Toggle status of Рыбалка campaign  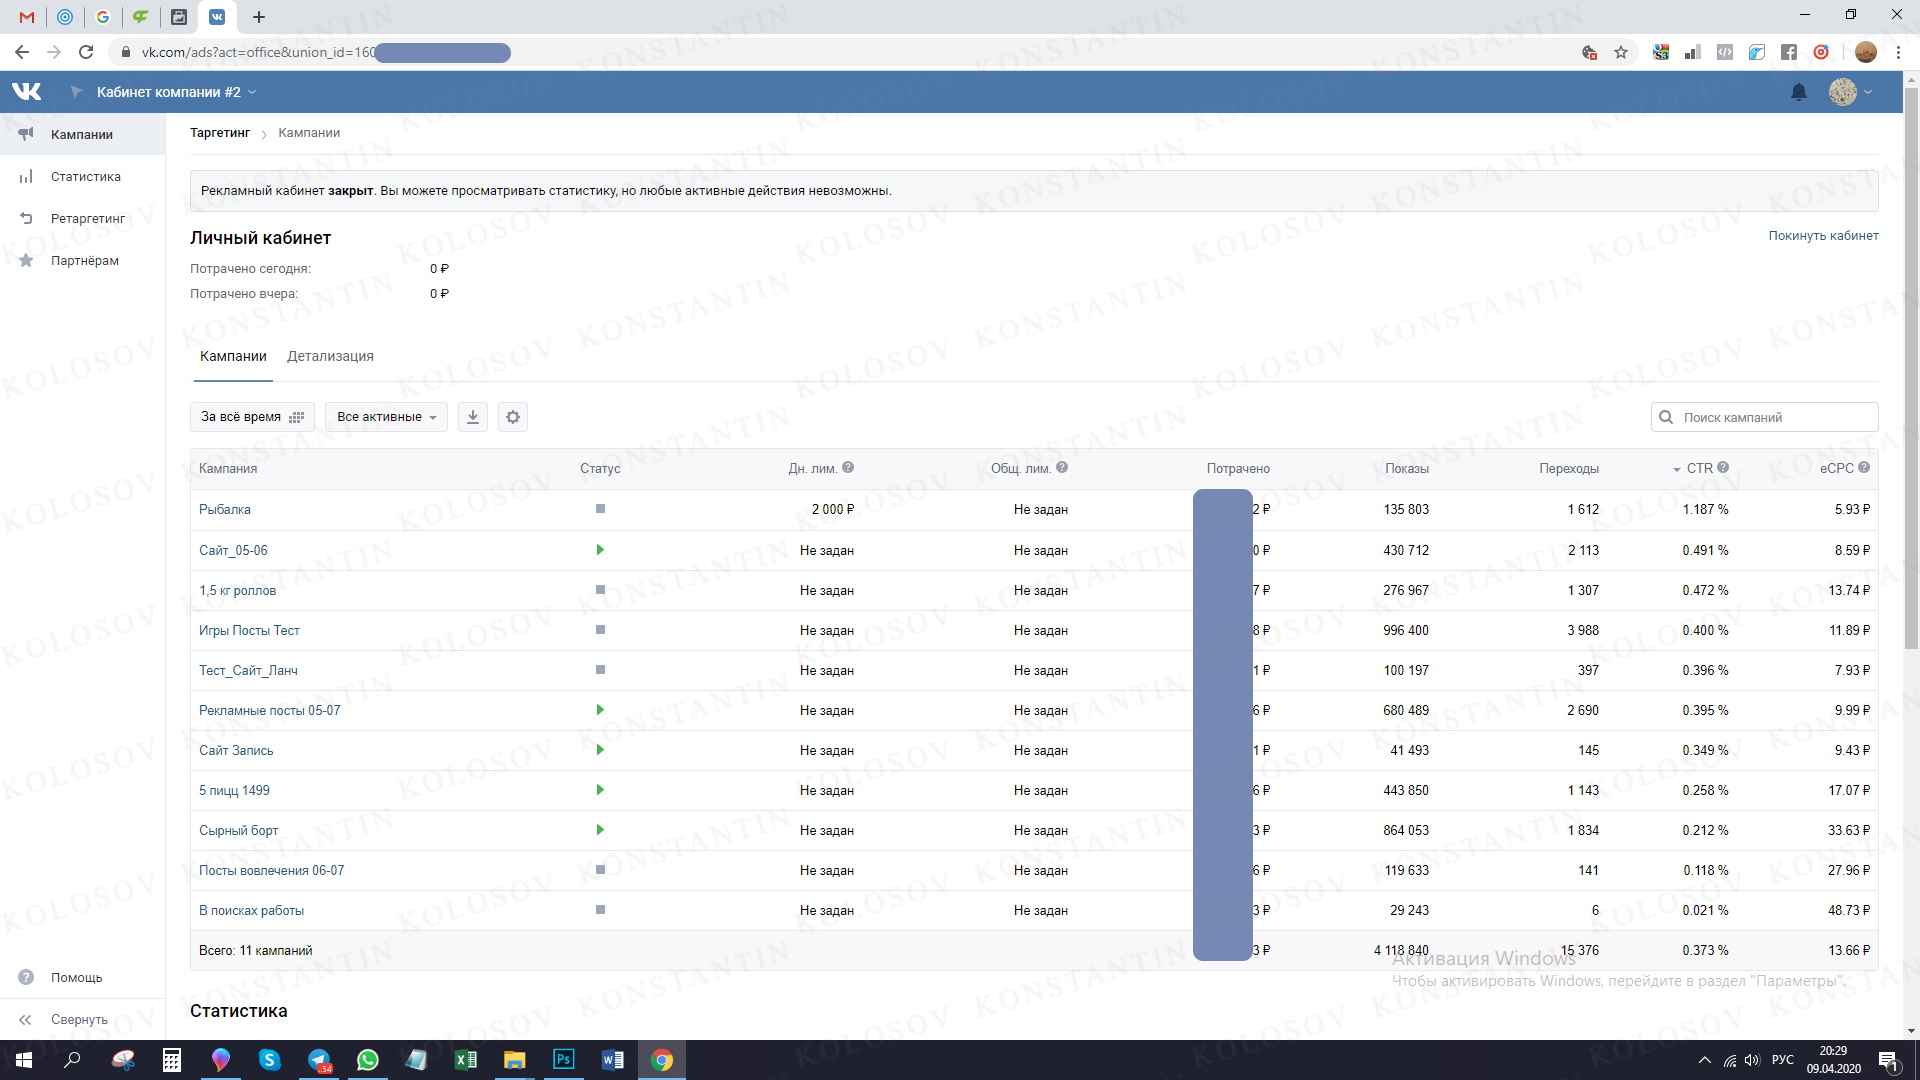click(600, 509)
